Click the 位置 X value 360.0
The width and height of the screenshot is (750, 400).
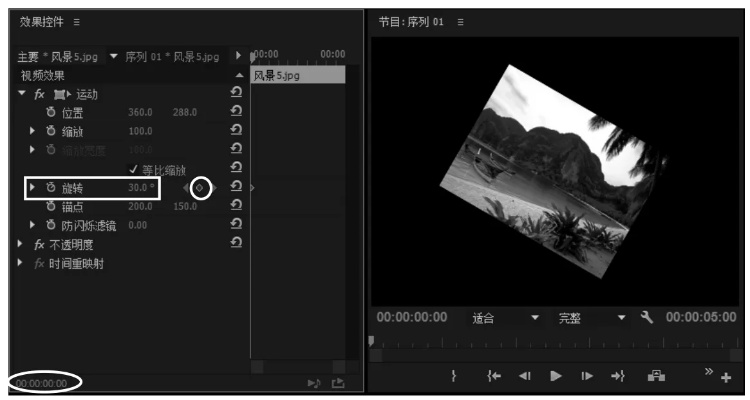click(140, 112)
